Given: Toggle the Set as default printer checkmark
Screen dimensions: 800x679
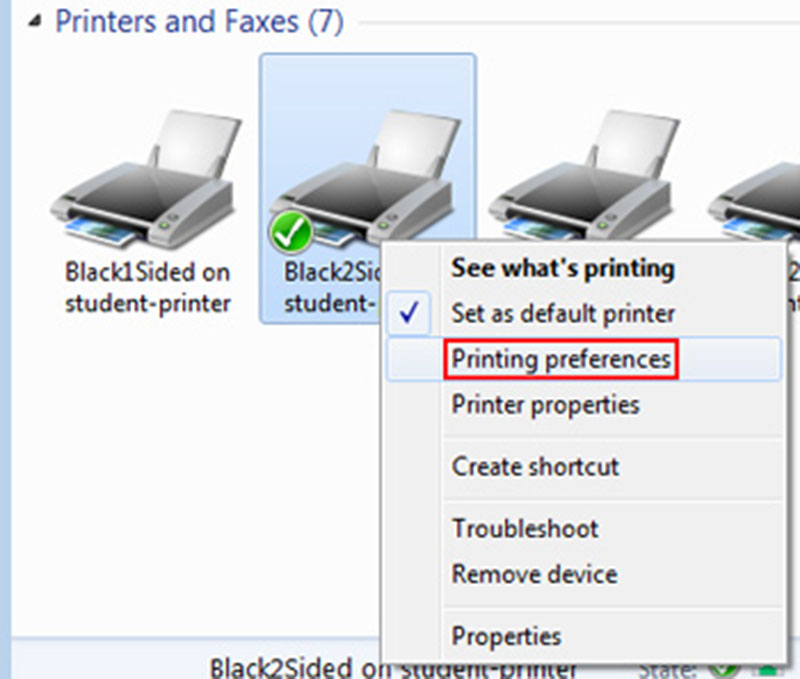Looking at the screenshot, I should pos(409,314).
